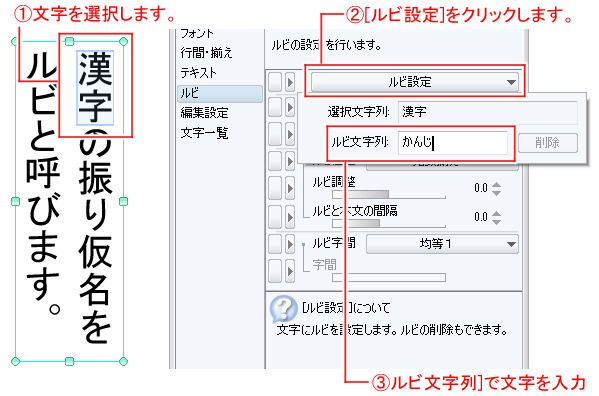Click into the ルビ文字列 input field
Viewport: 599px width, 396px height.
453,142
